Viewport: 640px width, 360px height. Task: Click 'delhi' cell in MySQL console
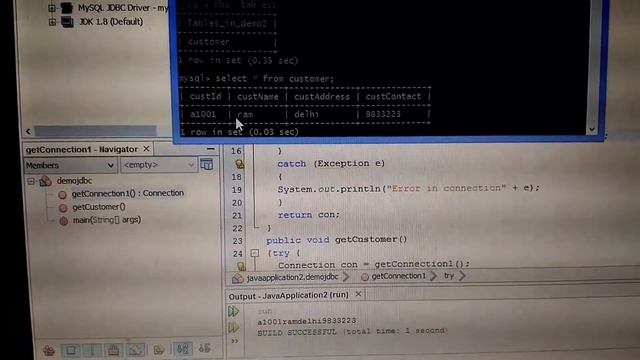pos(306,114)
